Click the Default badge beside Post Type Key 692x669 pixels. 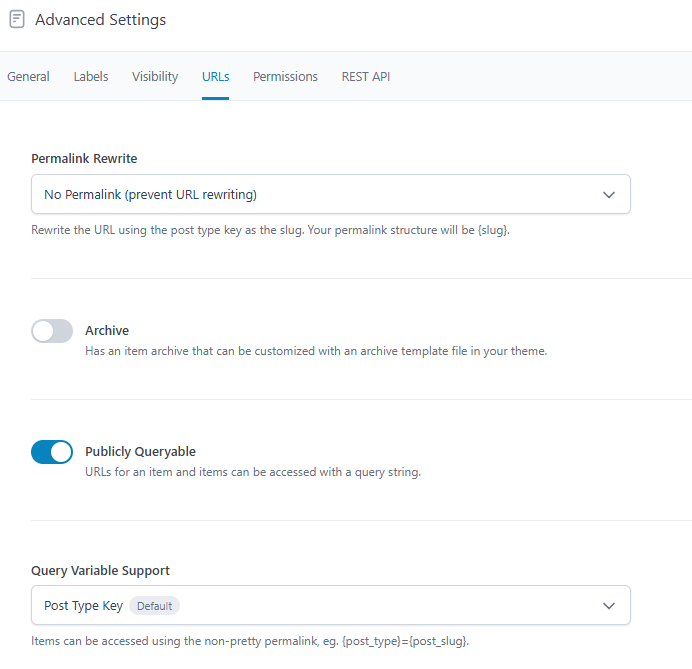coord(154,606)
